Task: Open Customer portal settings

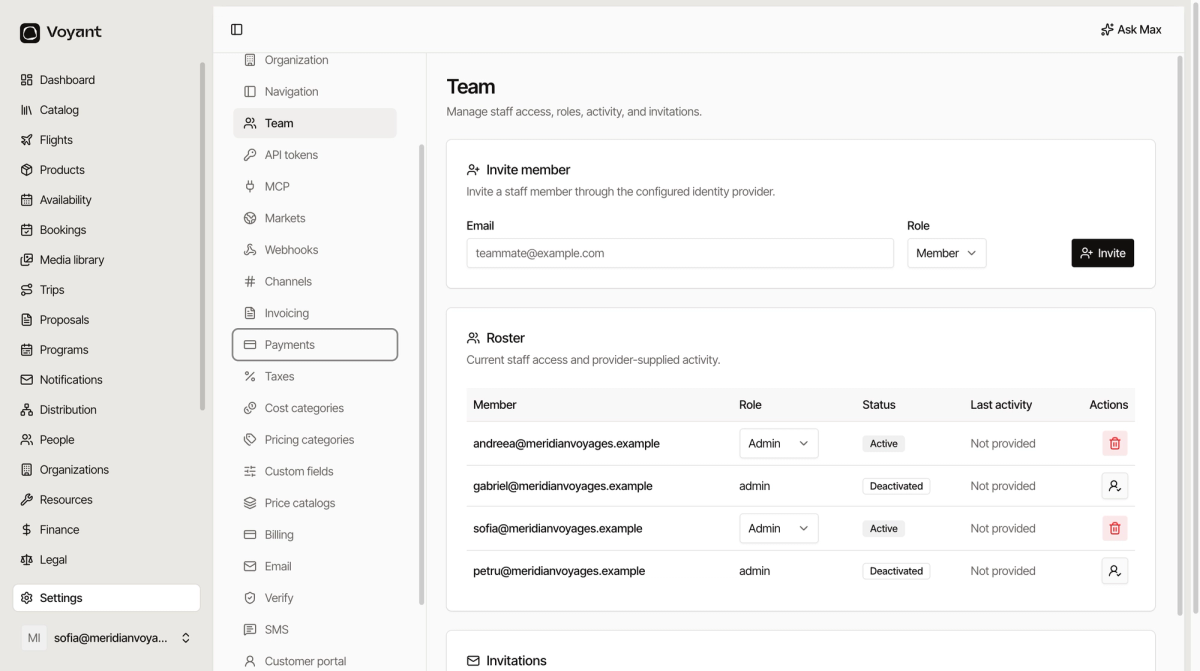Action: (x=315, y=661)
